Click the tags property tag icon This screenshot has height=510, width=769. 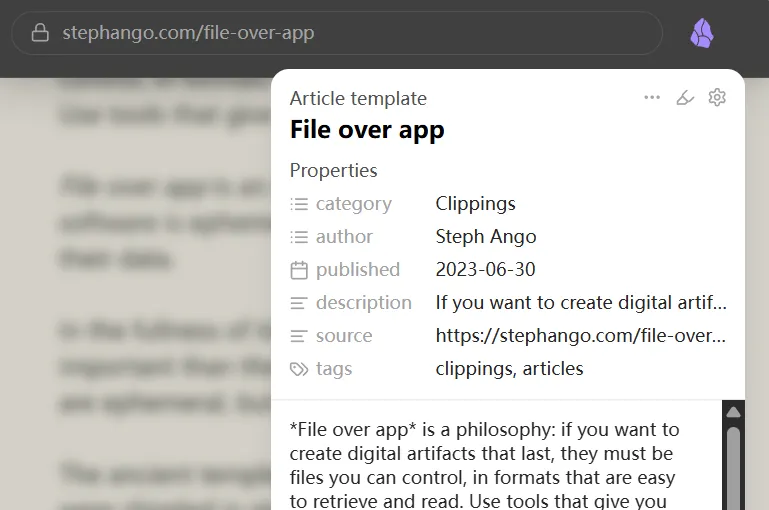(x=299, y=369)
